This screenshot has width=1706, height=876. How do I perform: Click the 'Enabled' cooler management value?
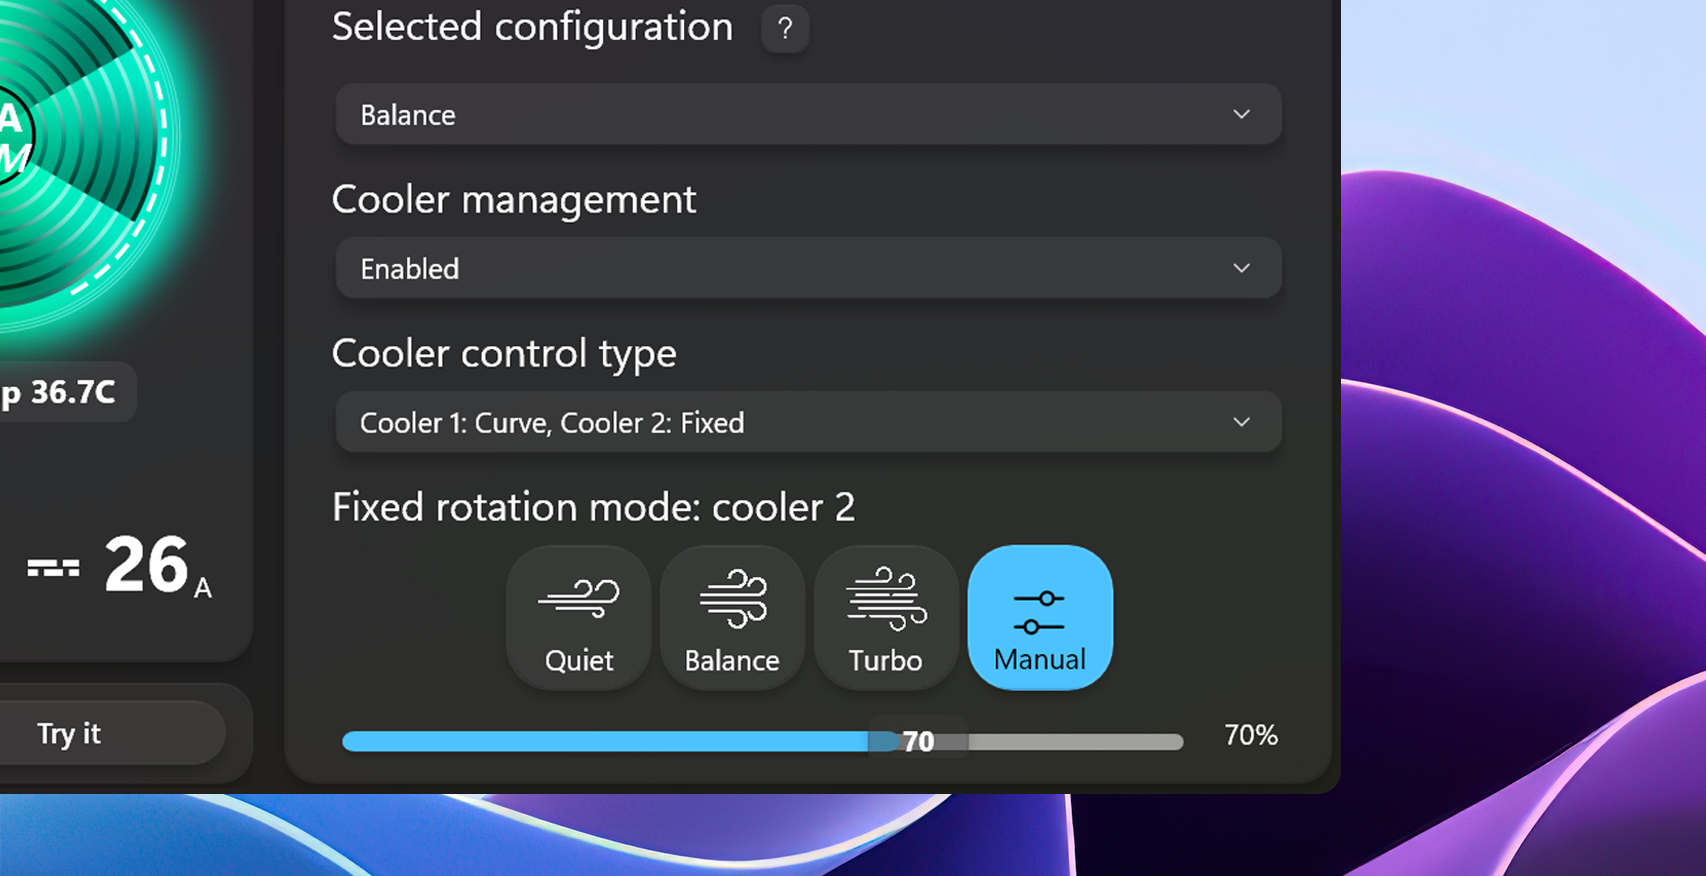(x=410, y=269)
